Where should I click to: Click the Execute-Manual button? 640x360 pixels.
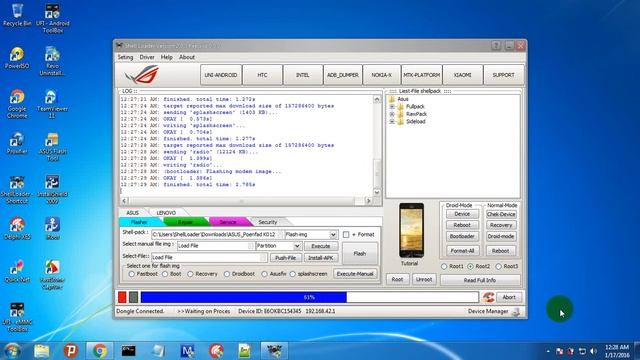[x=355, y=274]
